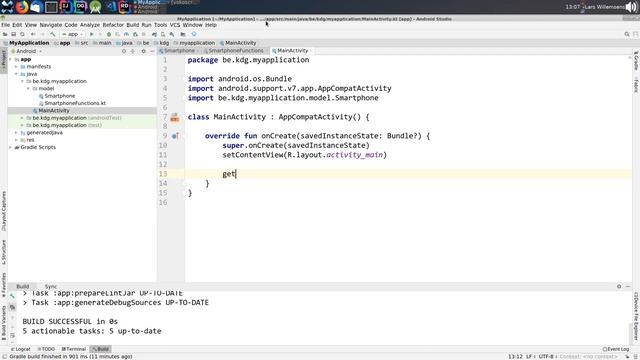Click UTF-8 encoding in status bar
The width and height of the screenshot is (640, 360).
tap(546, 356)
